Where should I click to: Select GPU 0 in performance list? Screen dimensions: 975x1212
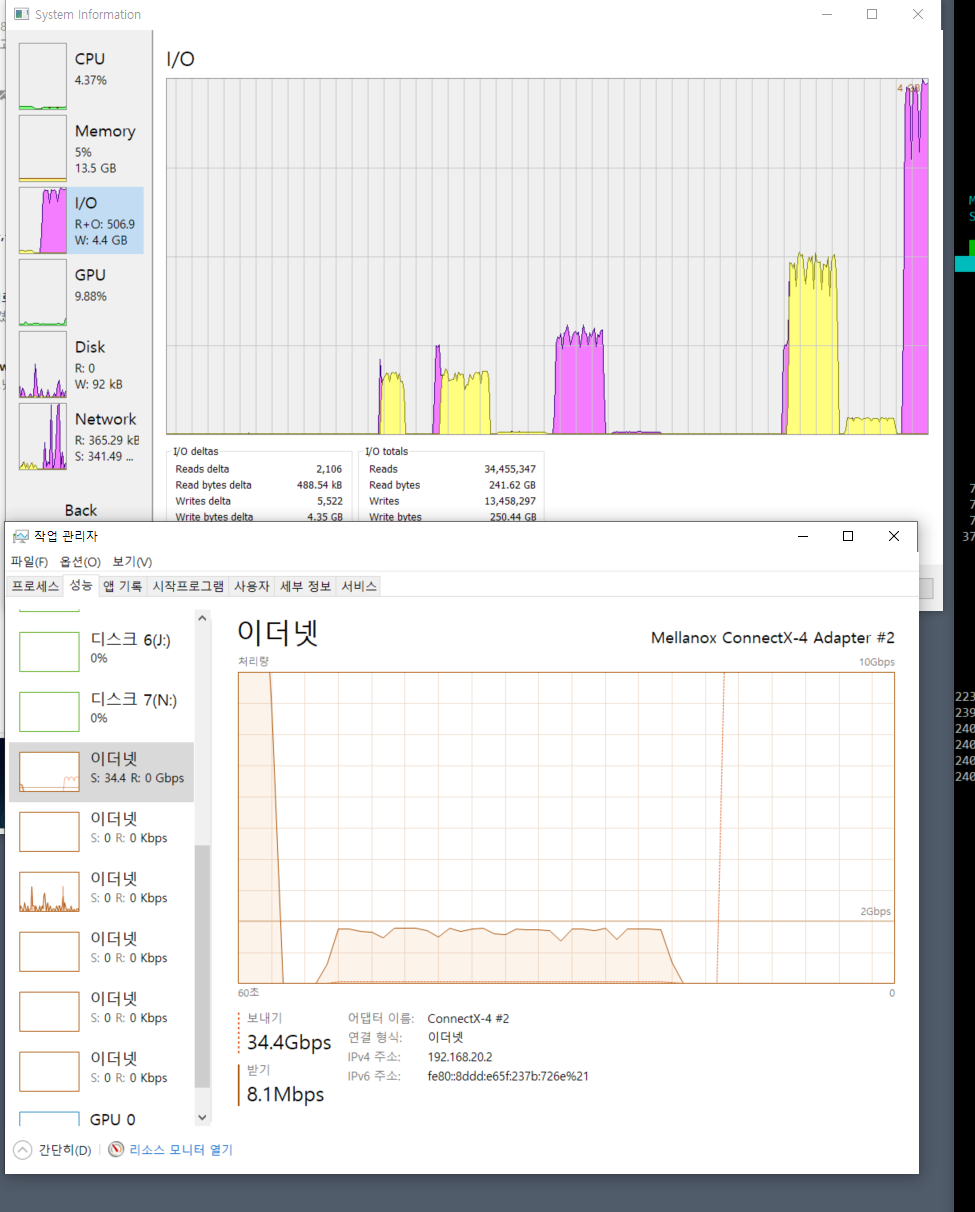tap(101, 1119)
